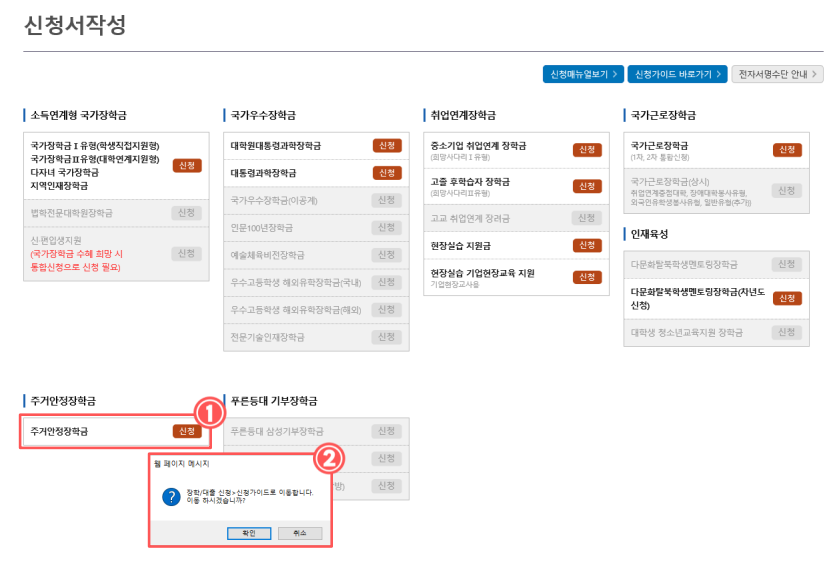This screenshot has height=565, width=833.
Task: Click 신청 next to 신·편입생지원
Action: point(186,253)
